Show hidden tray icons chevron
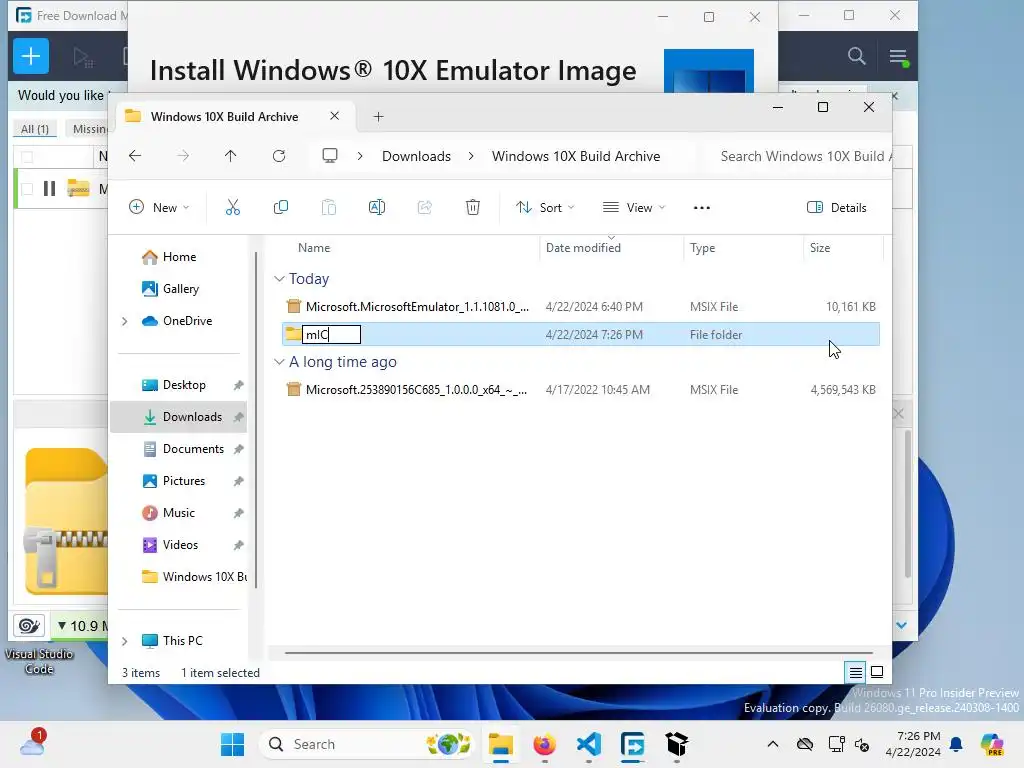 point(773,744)
